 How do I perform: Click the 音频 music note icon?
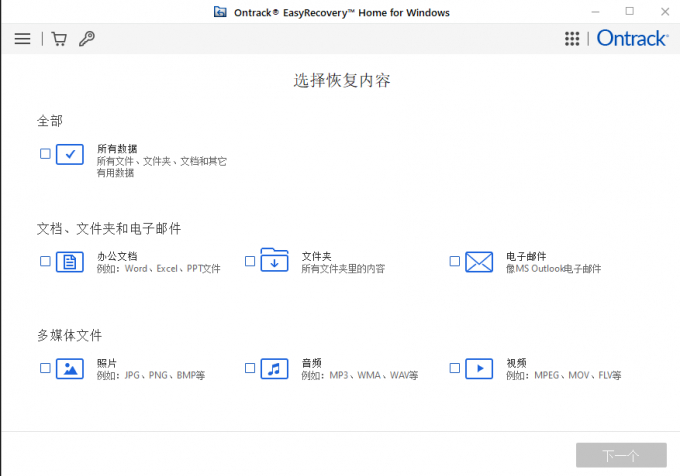click(275, 368)
